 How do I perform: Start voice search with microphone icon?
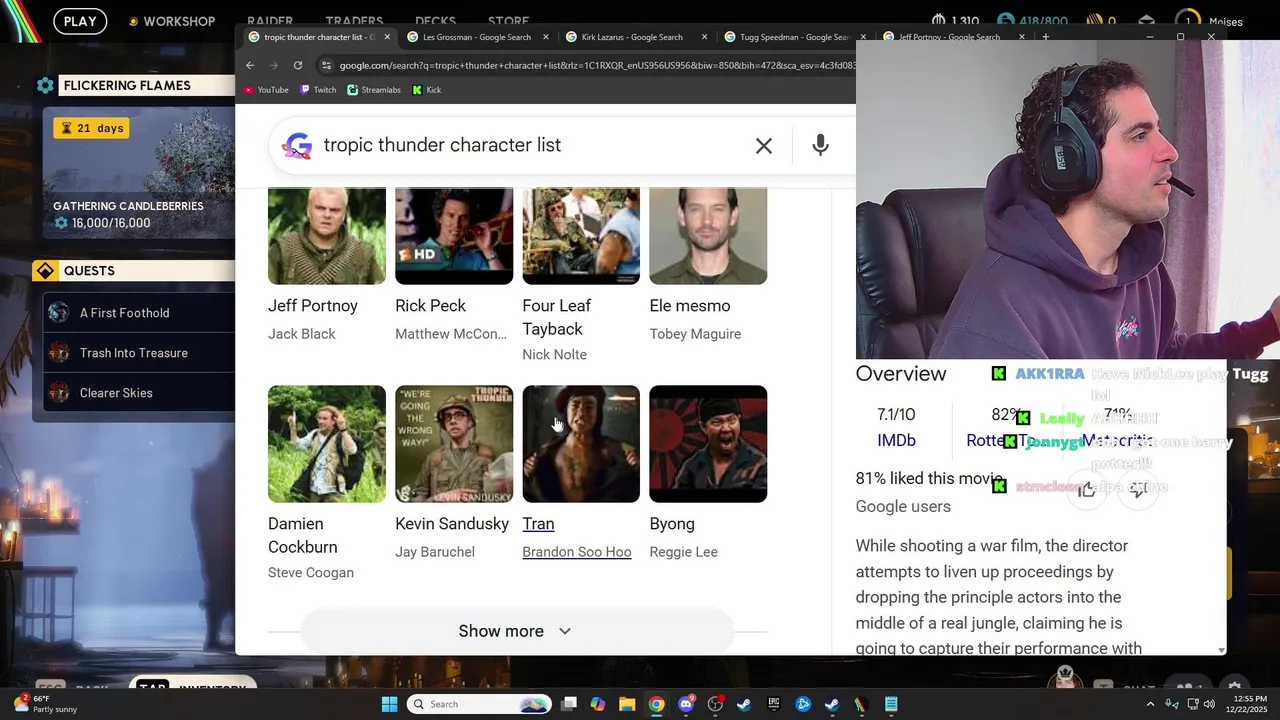[x=820, y=145]
